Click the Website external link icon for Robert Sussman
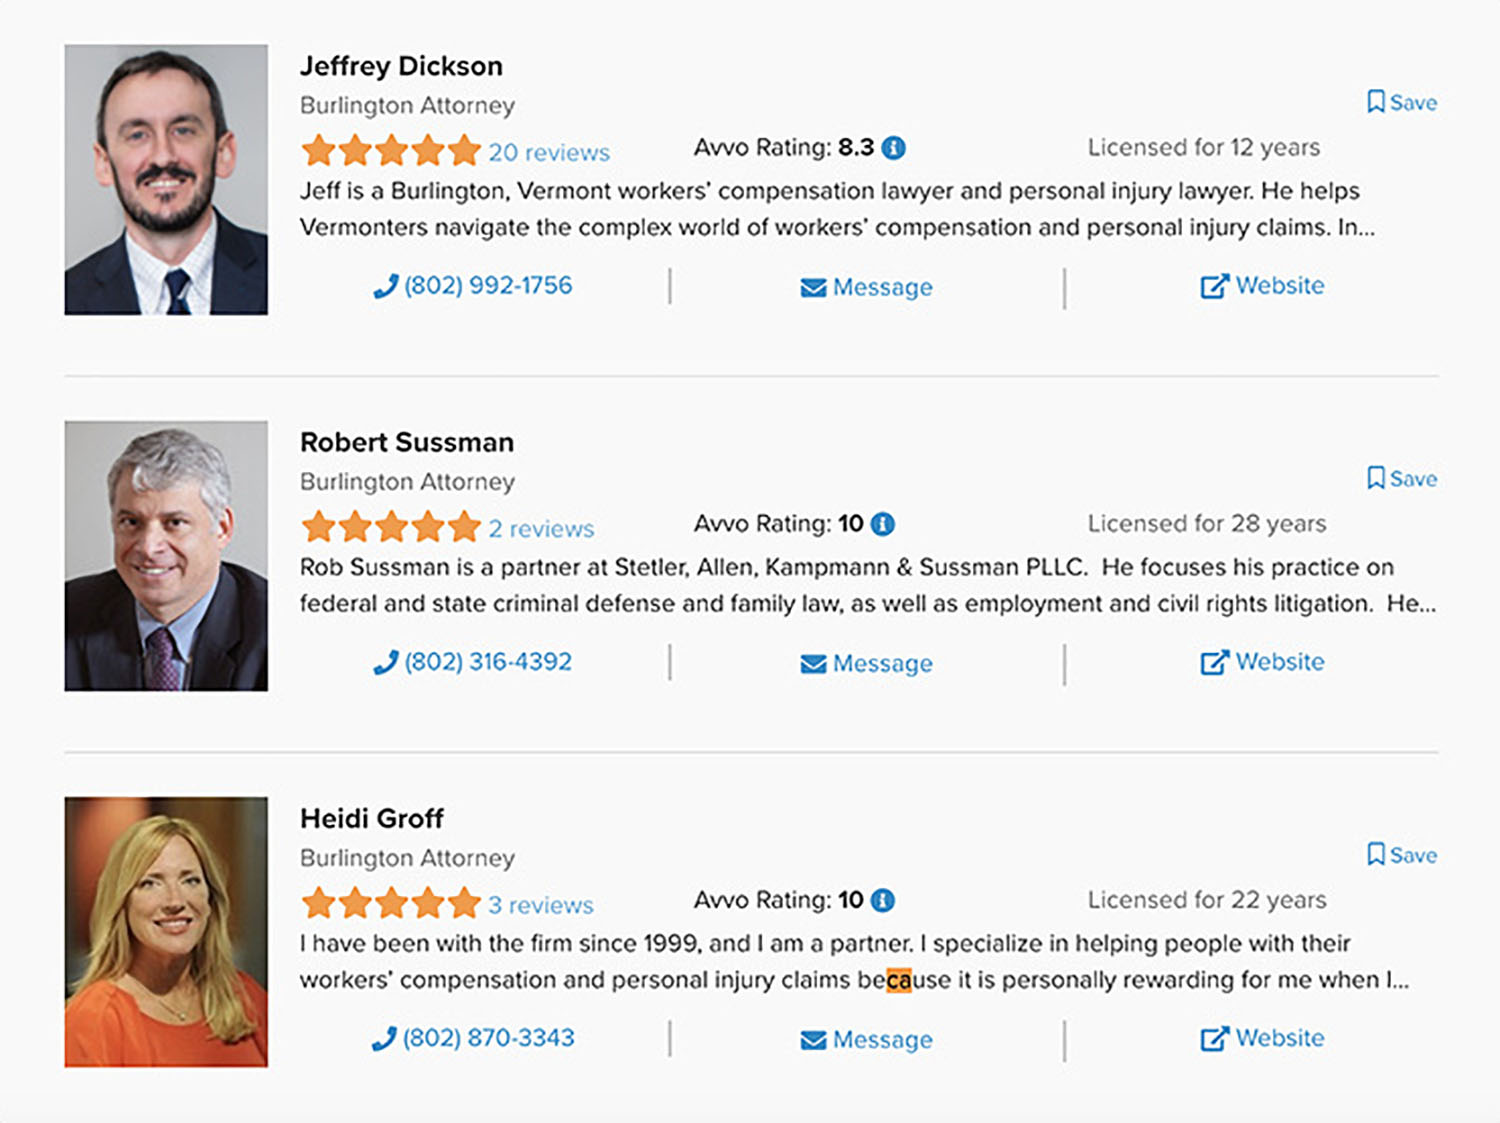 pos(1213,661)
